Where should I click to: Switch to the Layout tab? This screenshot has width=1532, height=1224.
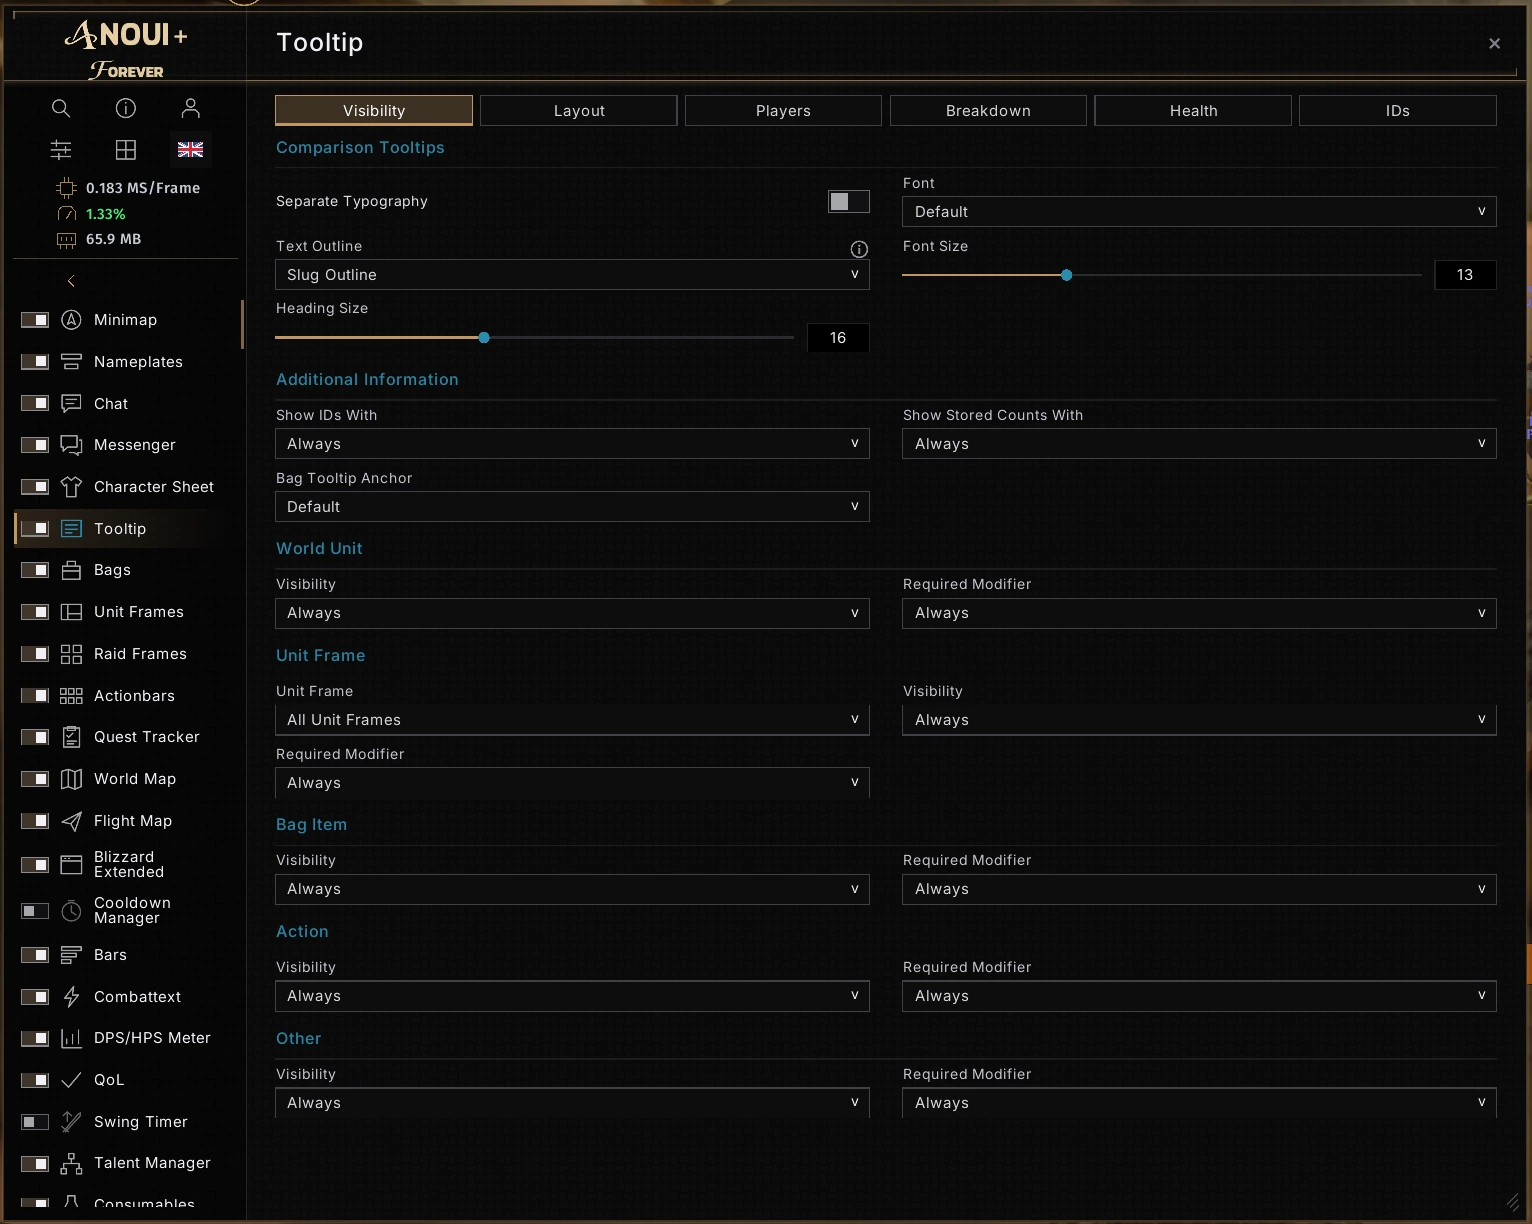[579, 111]
